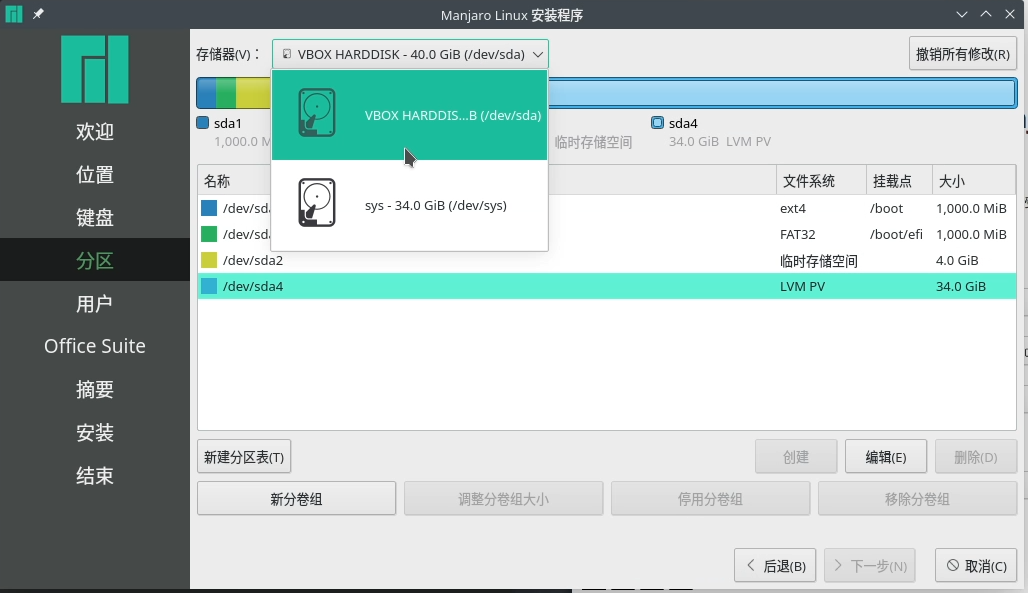This screenshot has width=1028, height=593.
Task: Choose sys - 34.0 GiB (/dev/sys) option
Action: (x=410, y=205)
